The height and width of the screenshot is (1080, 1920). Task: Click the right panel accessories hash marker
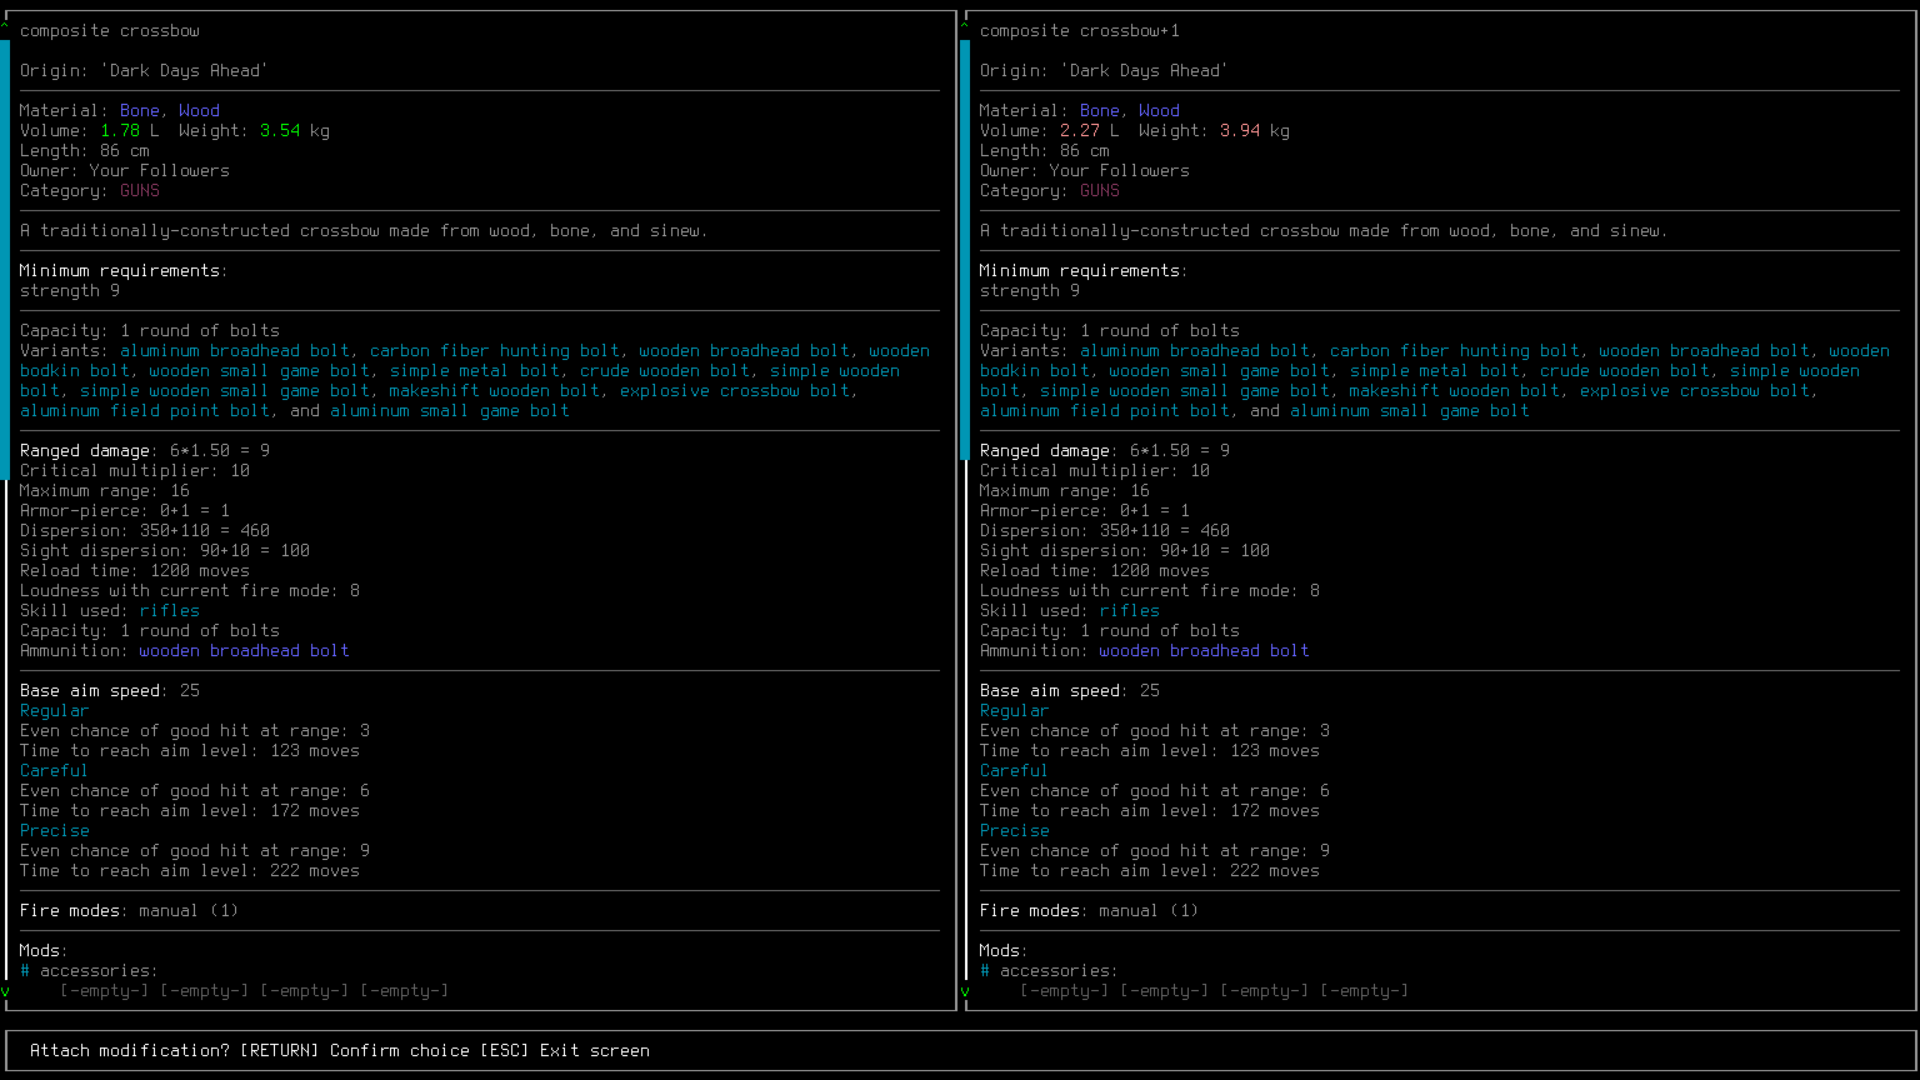tap(985, 971)
